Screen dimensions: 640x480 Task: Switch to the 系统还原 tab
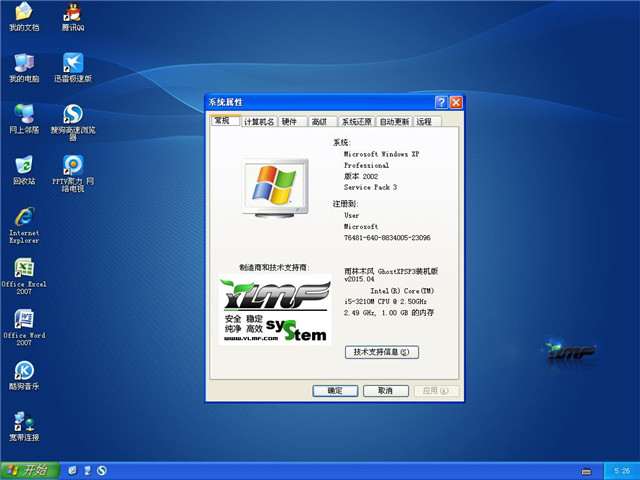(x=357, y=122)
